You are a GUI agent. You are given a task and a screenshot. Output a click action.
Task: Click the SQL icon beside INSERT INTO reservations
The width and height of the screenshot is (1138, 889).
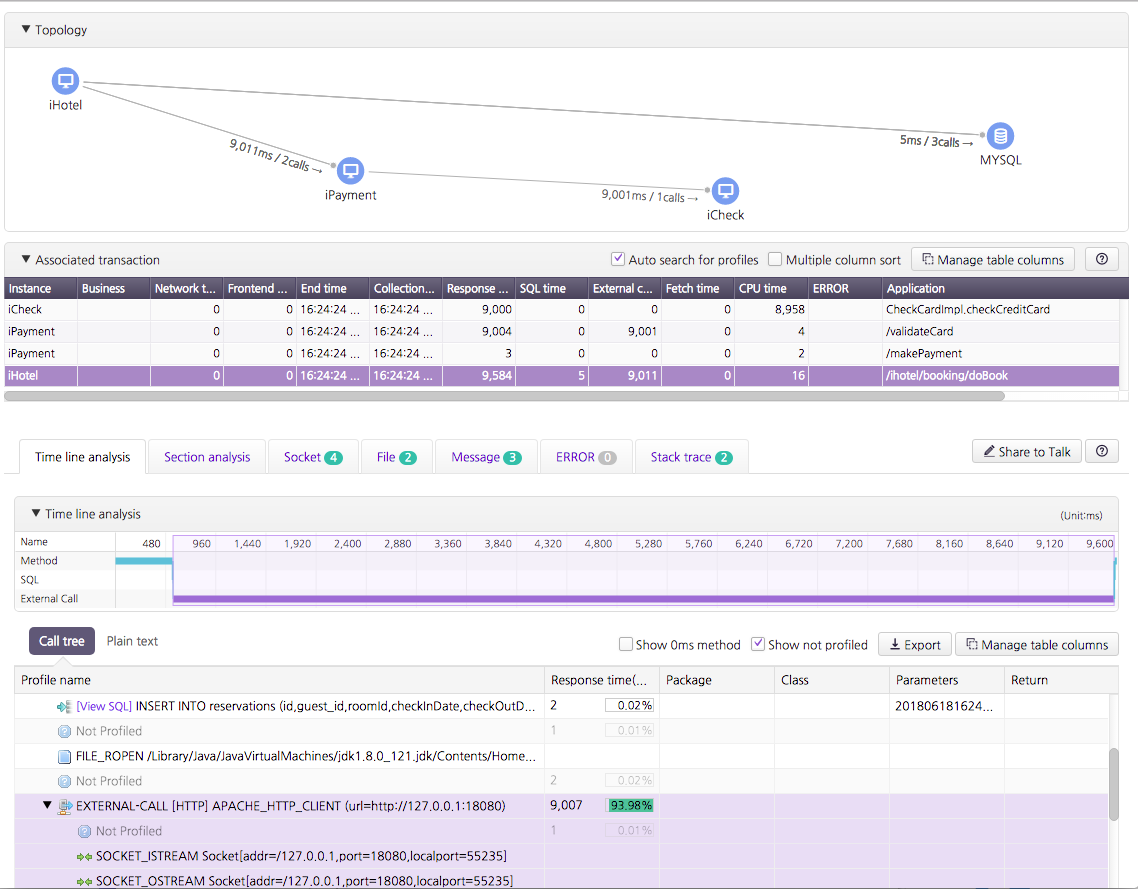point(64,706)
